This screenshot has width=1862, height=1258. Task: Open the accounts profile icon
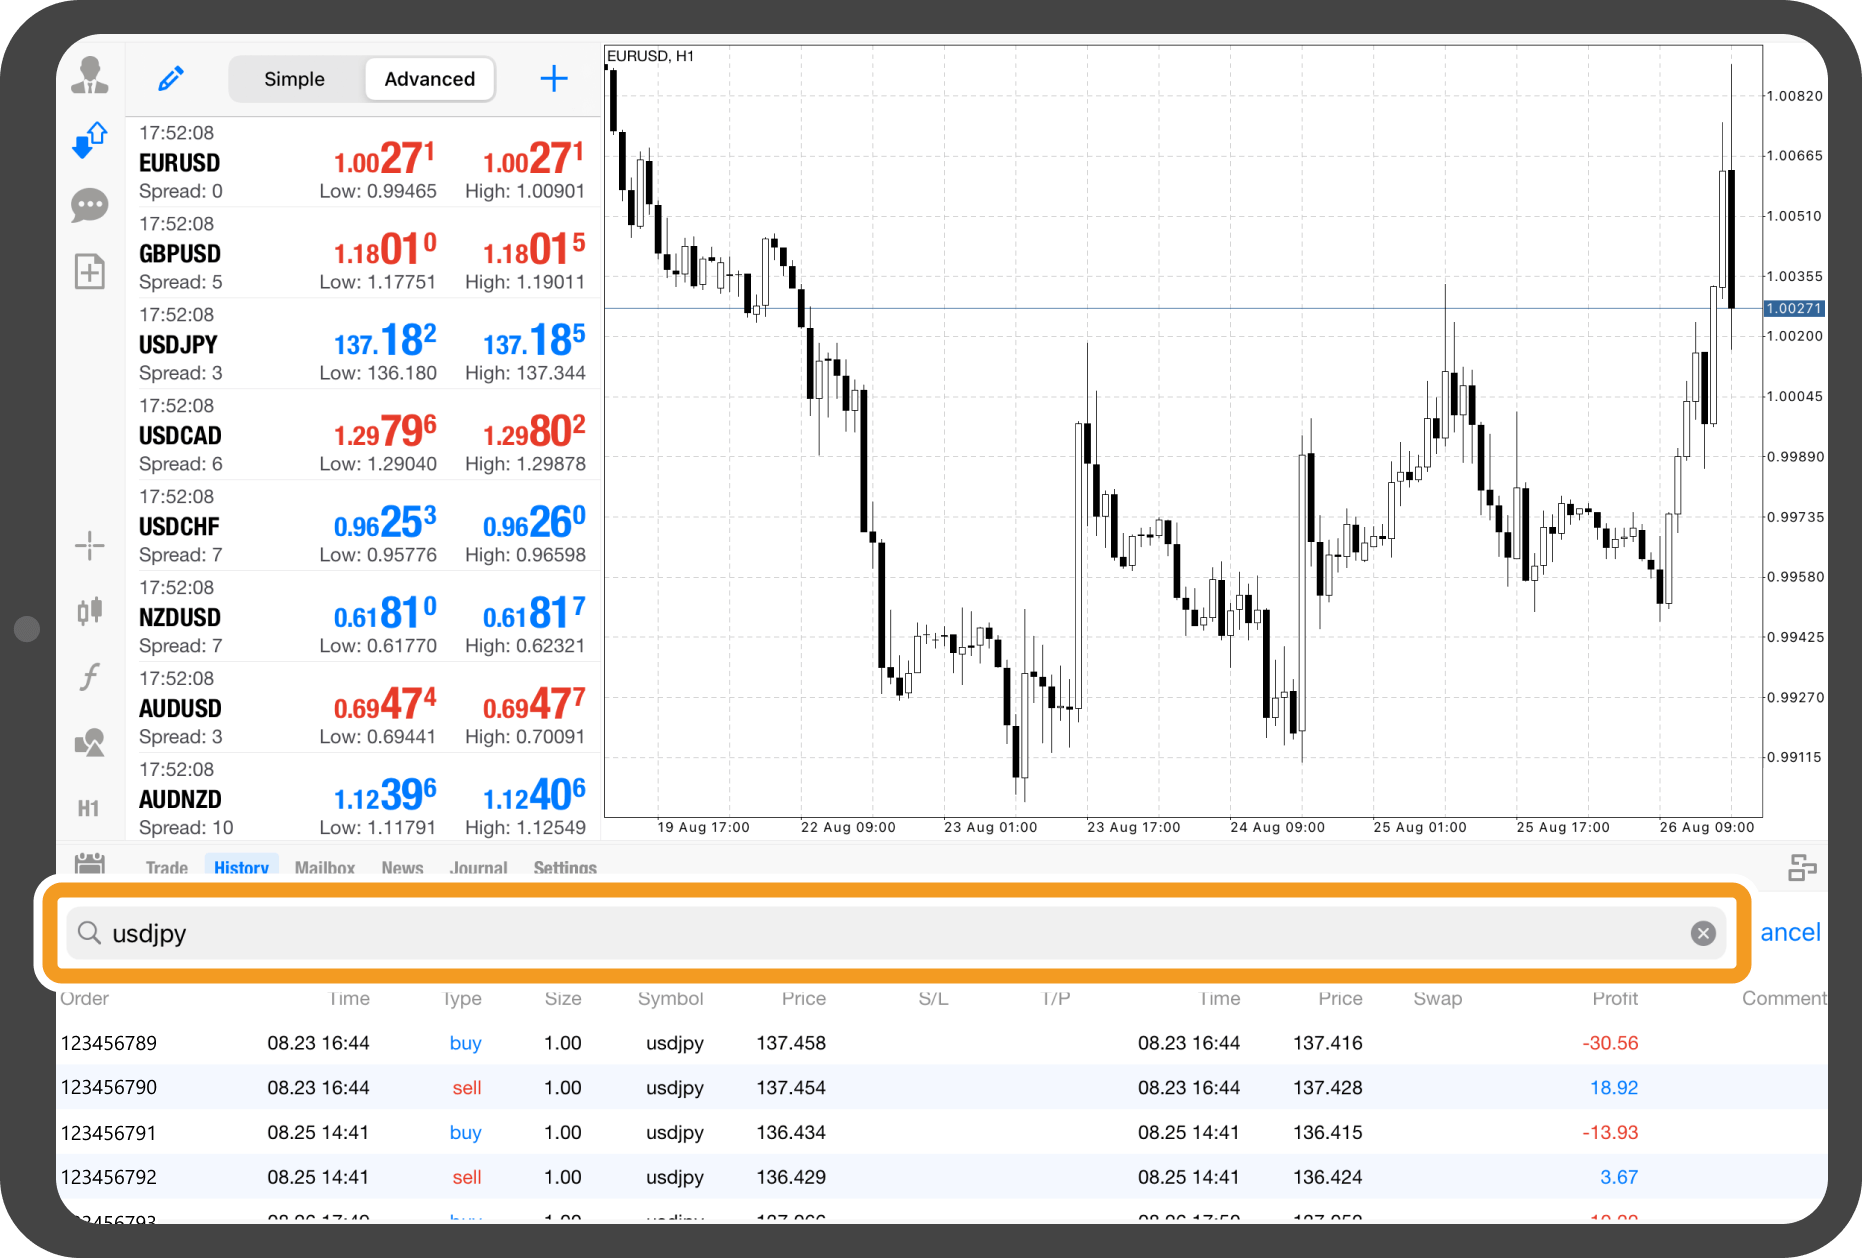point(90,76)
